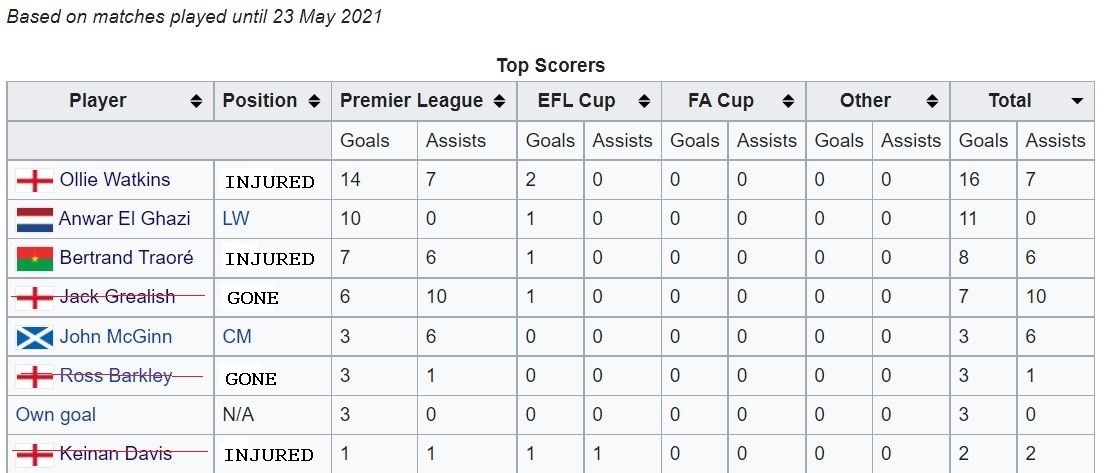Click the Netherlands flag beside Anwar El Ghazi
1112x473 pixels.
click(35, 220)
